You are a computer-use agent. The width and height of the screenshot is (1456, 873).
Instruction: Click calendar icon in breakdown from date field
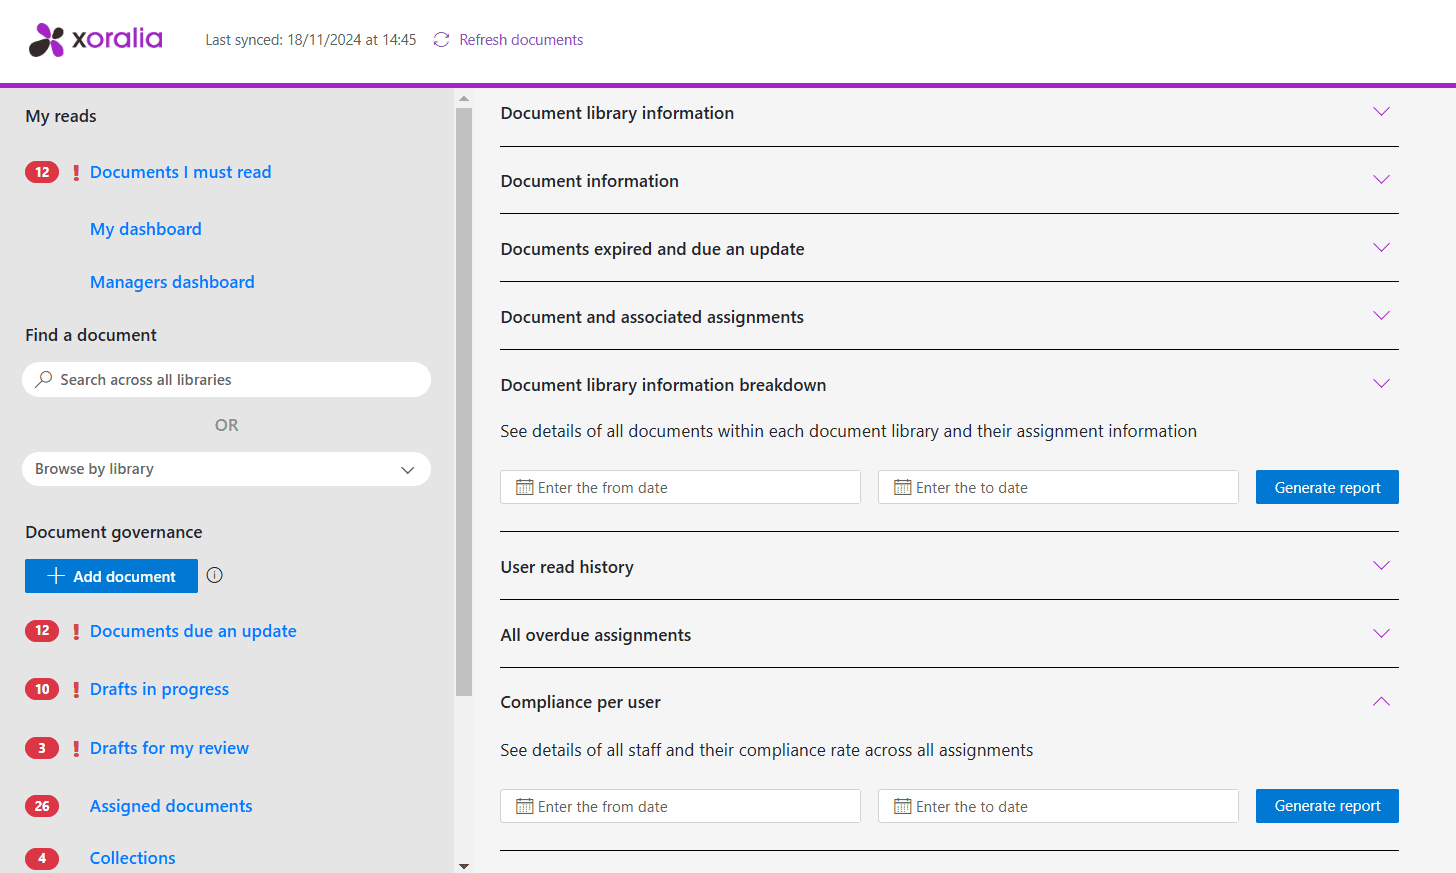[x=525, y=487]
